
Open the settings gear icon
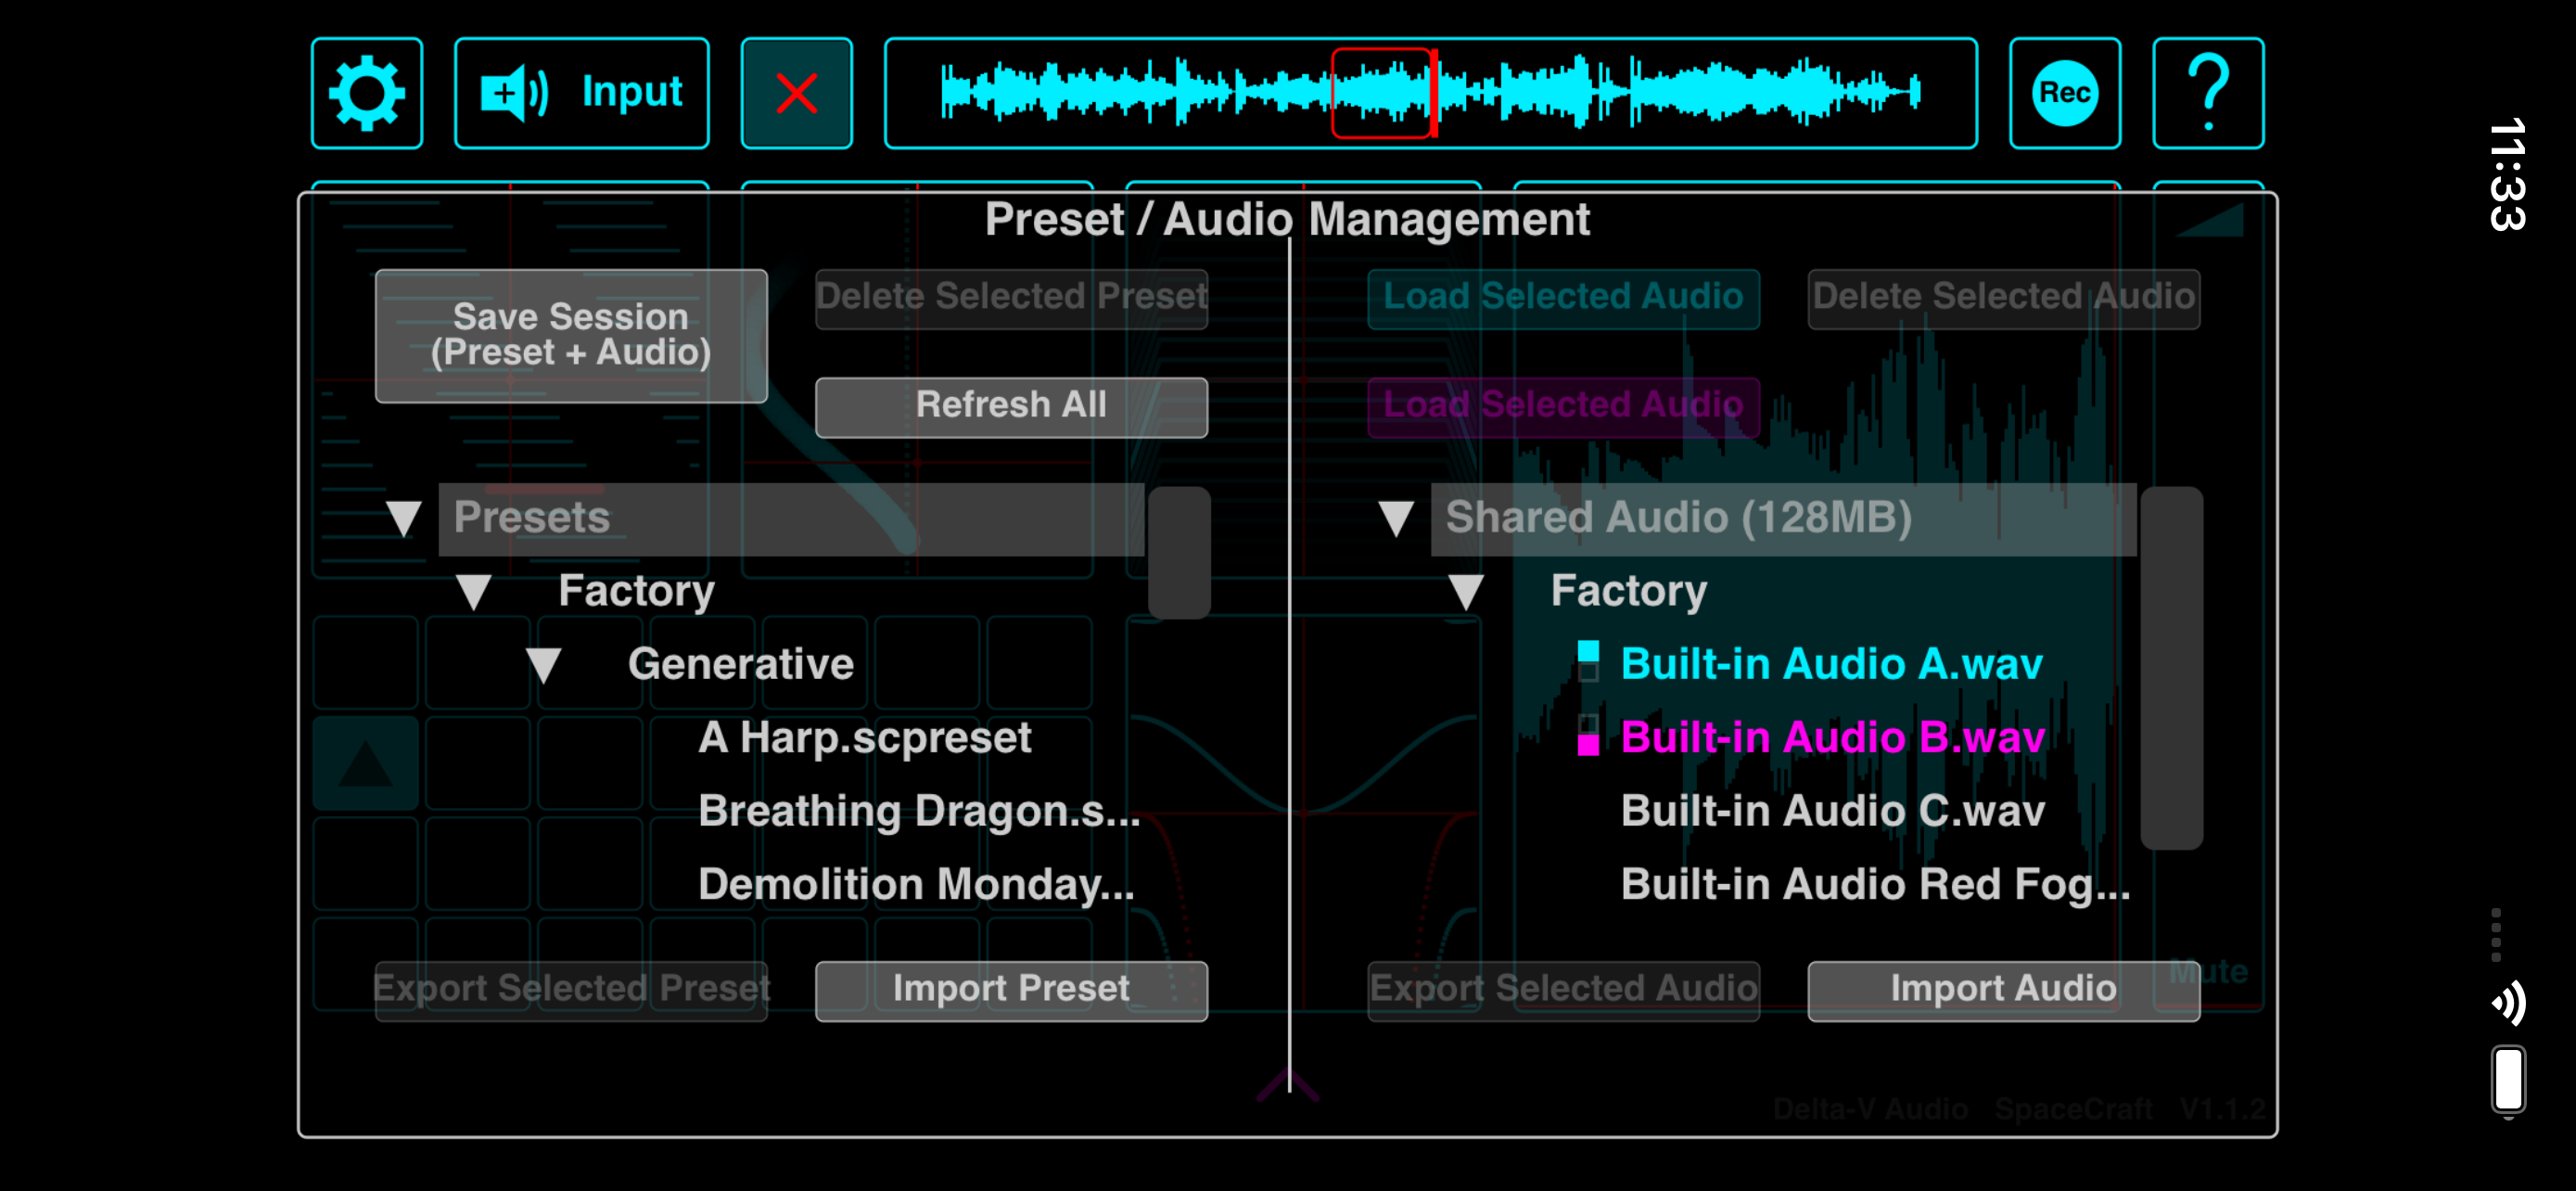pyautogui.click(x=366, y=93)
